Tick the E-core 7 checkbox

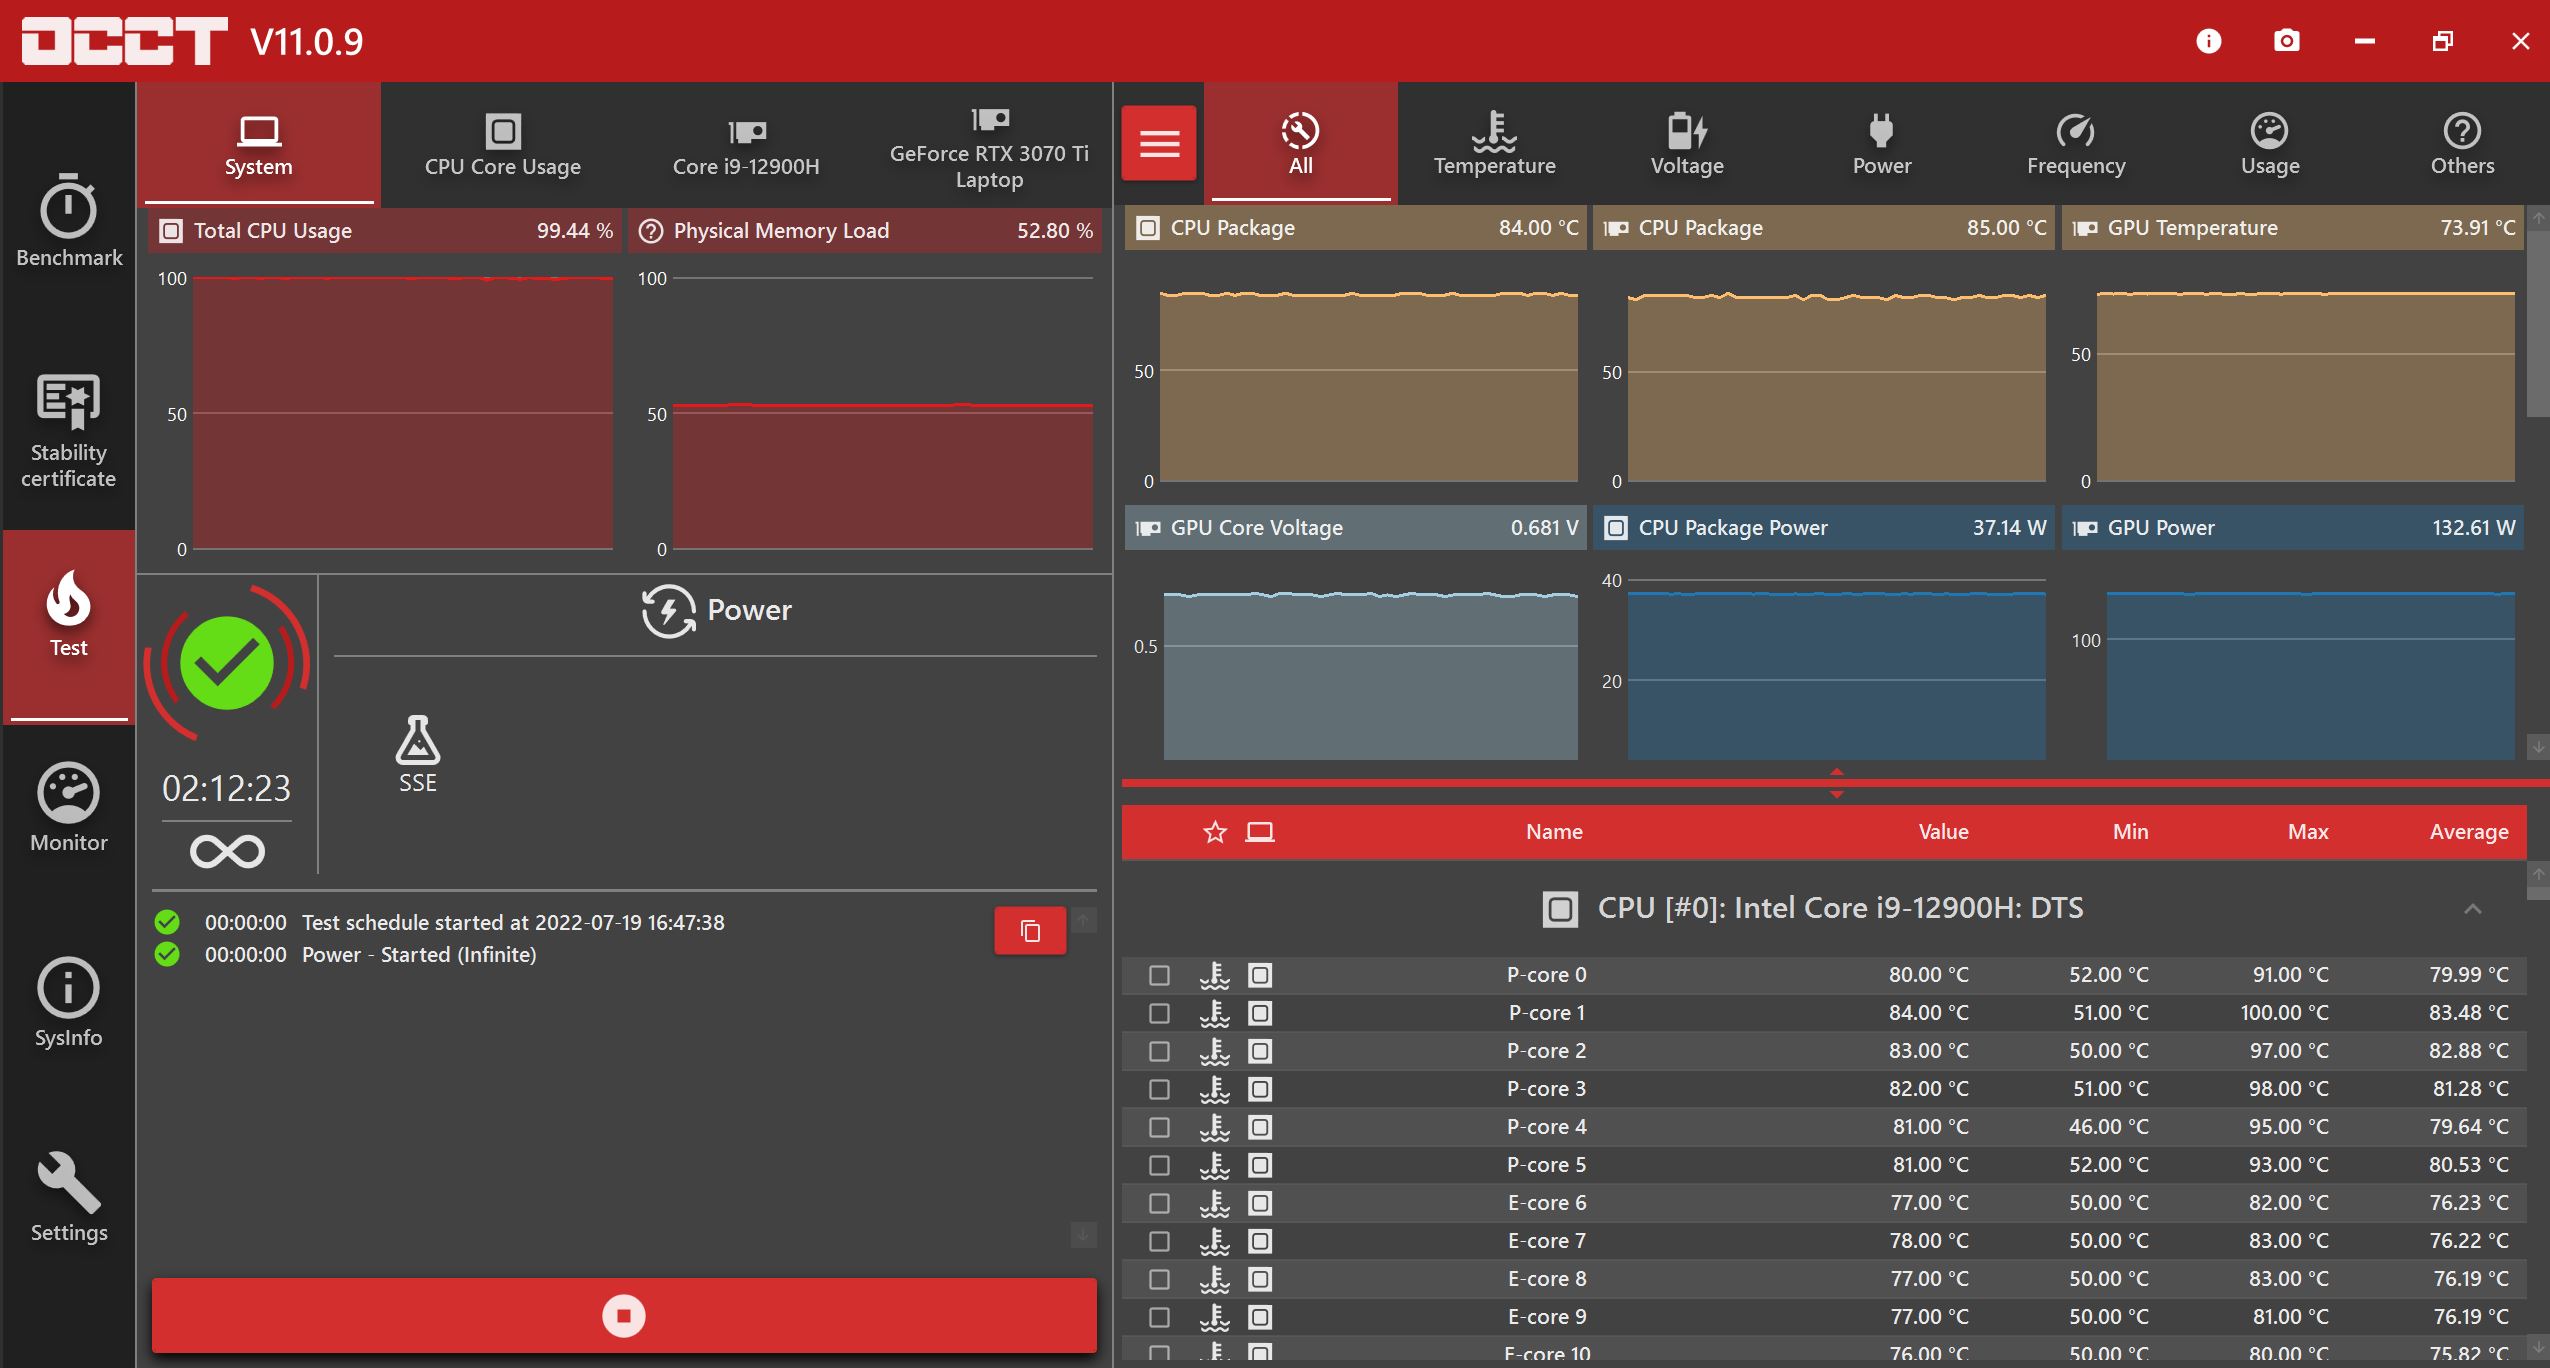1159,1241
